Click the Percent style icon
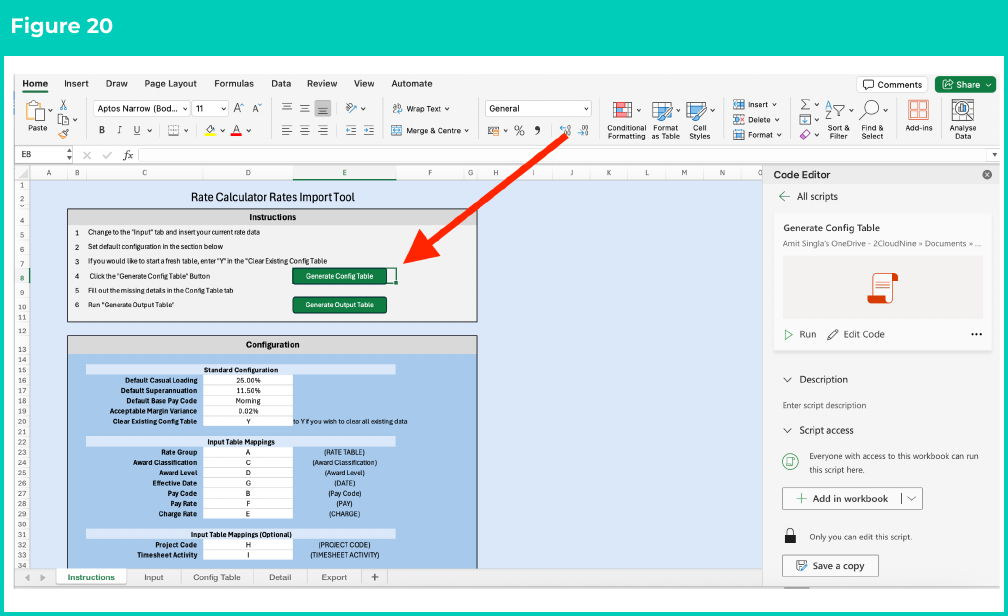 [x=519, y=131]
